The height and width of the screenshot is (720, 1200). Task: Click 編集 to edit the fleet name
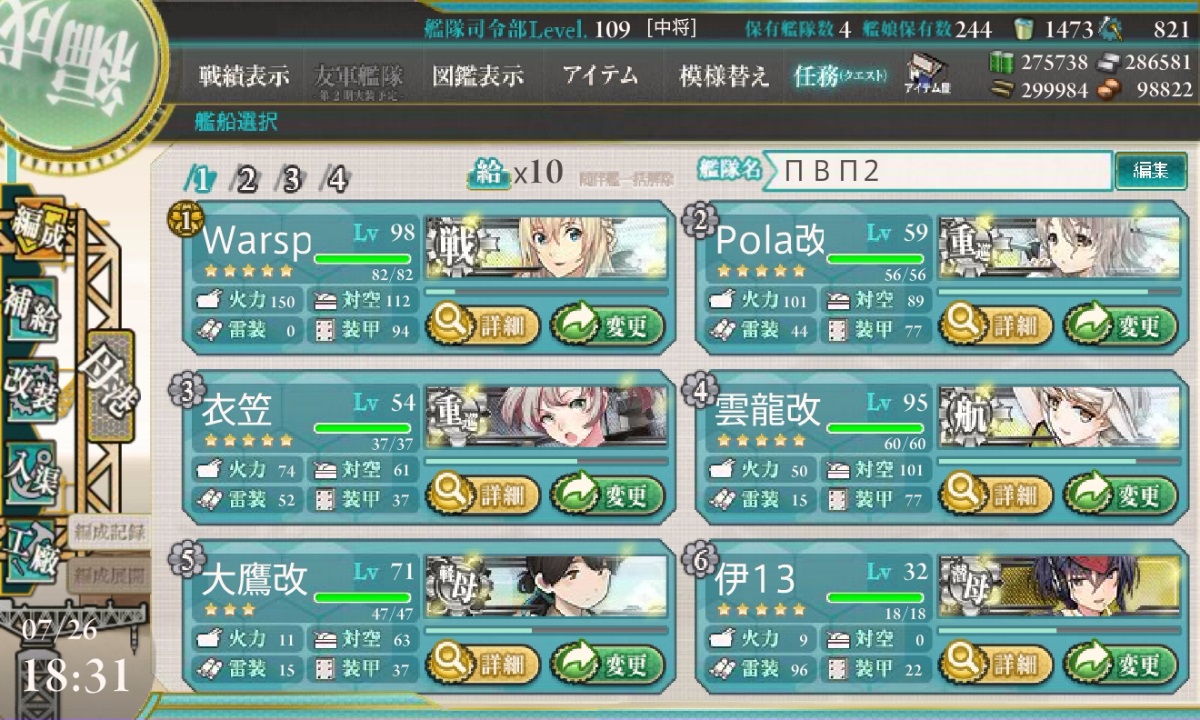[x=1150, y=171]
